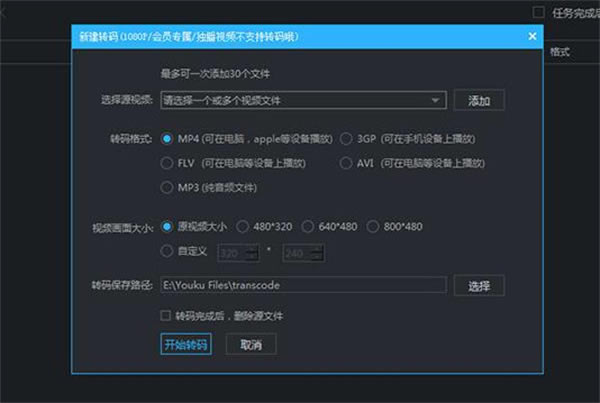Click the save path E:\Youku Files\transcode field
600x403 pixels.
pos(303,285)
